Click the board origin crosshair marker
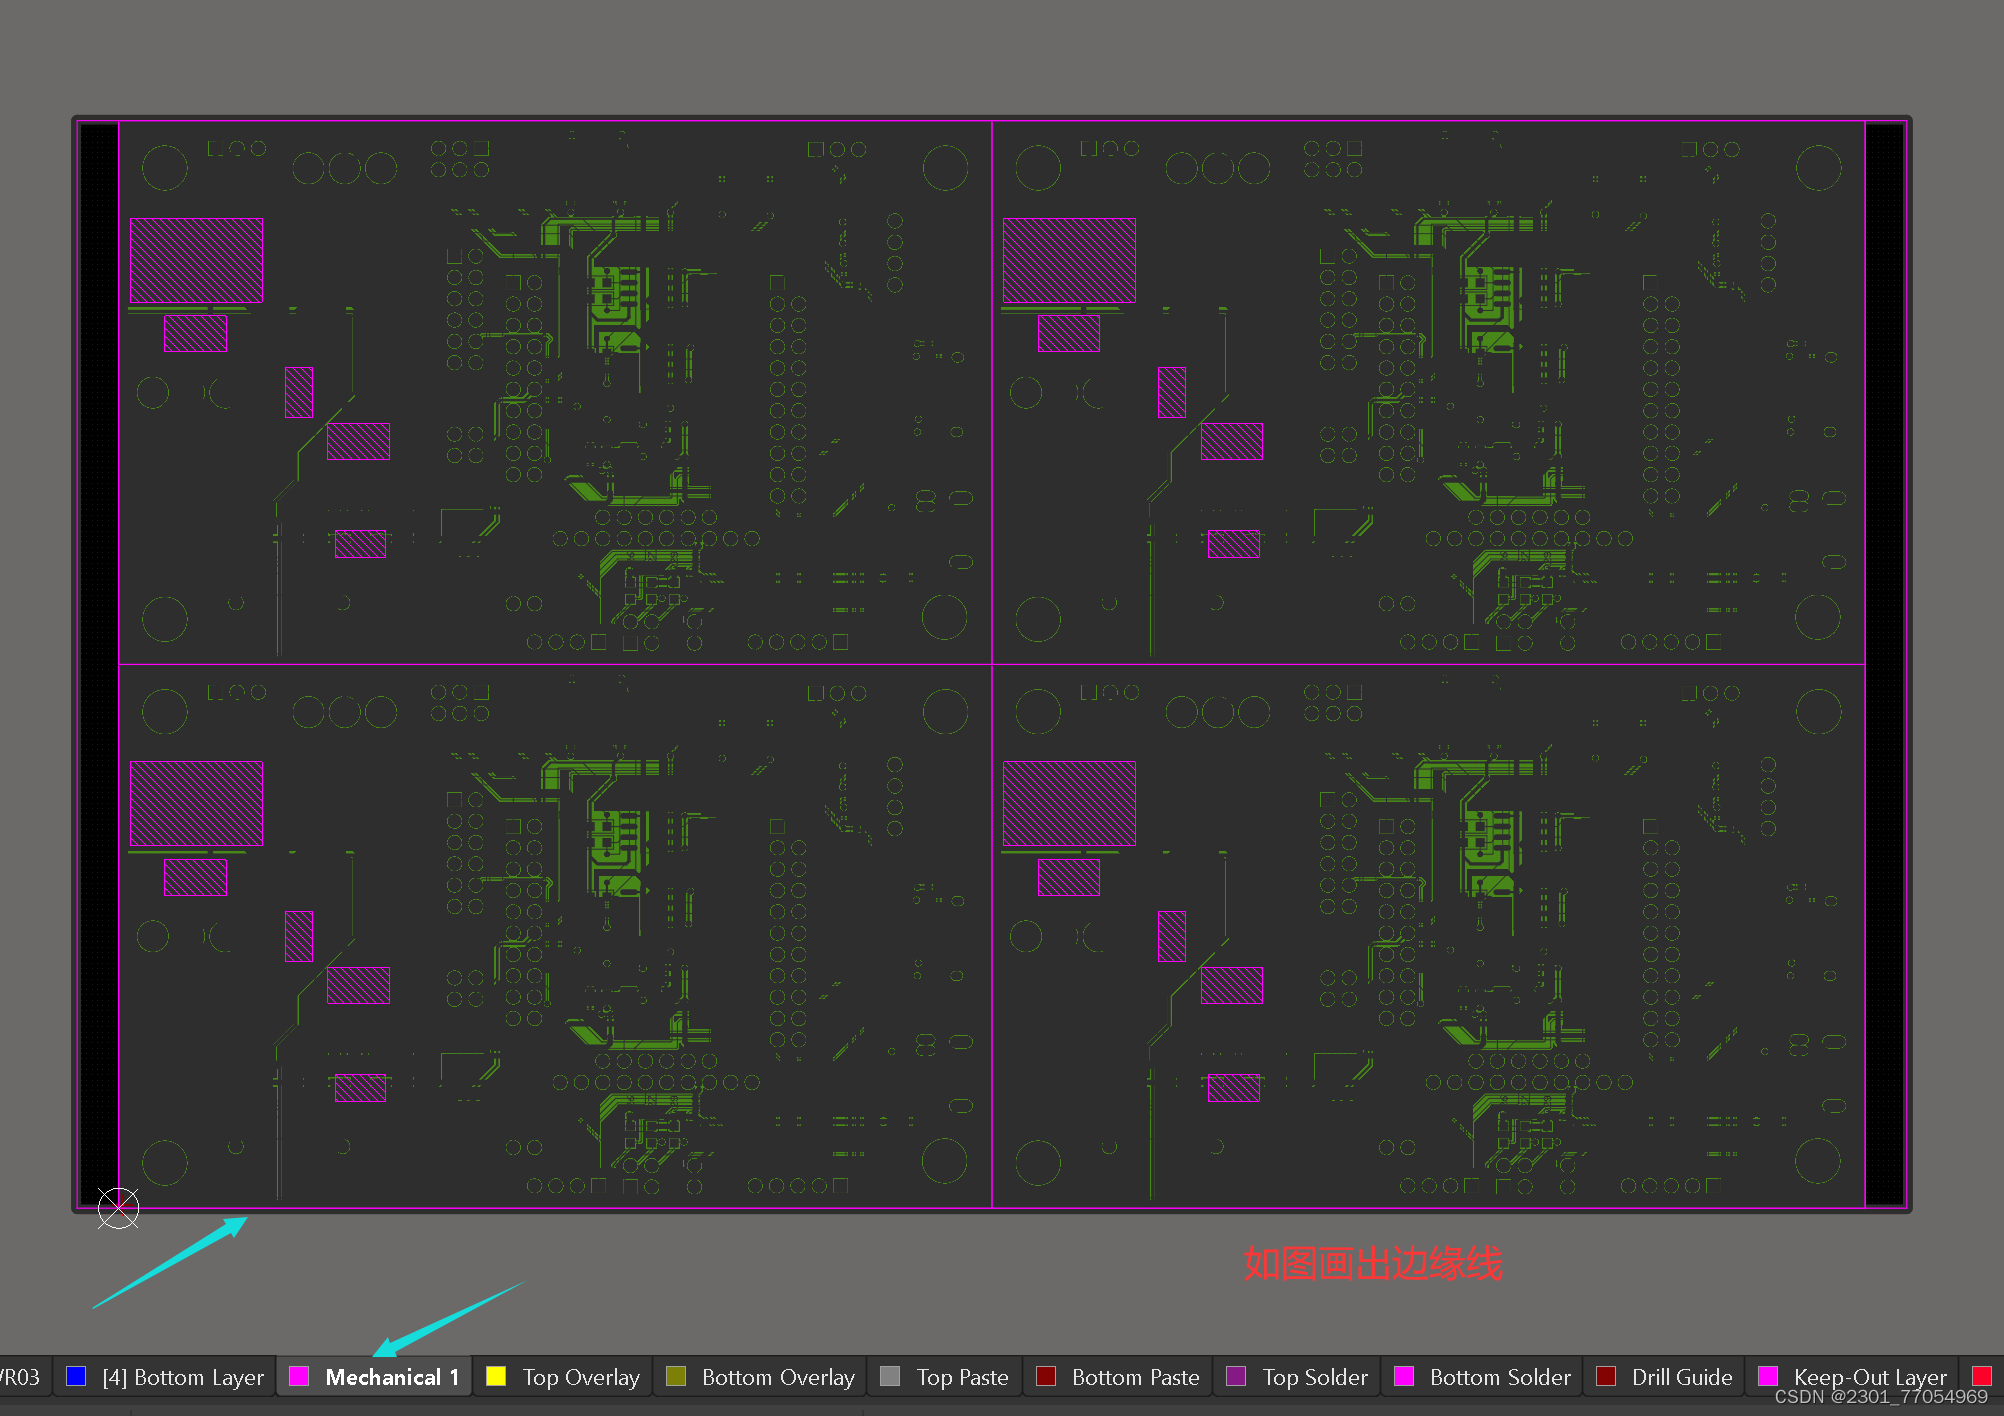 [x=118, y=1208]
